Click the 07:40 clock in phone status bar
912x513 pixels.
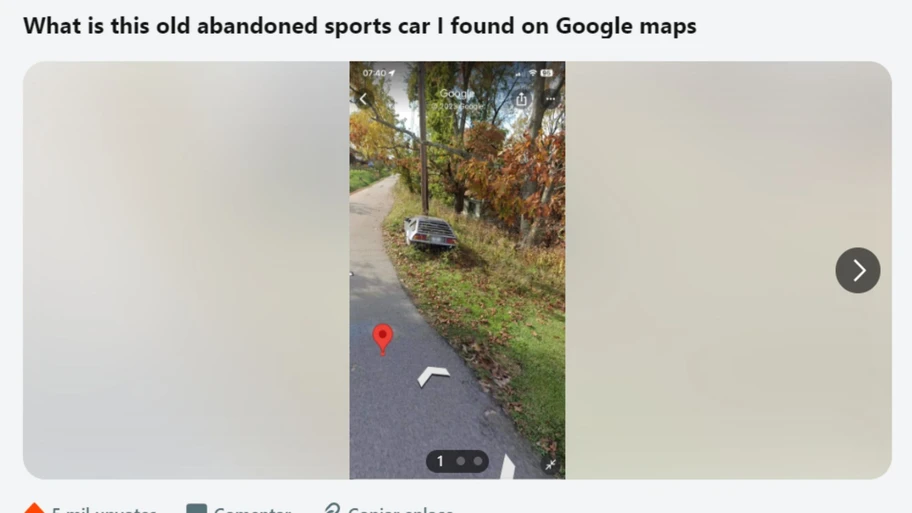(x=374, y=73)
